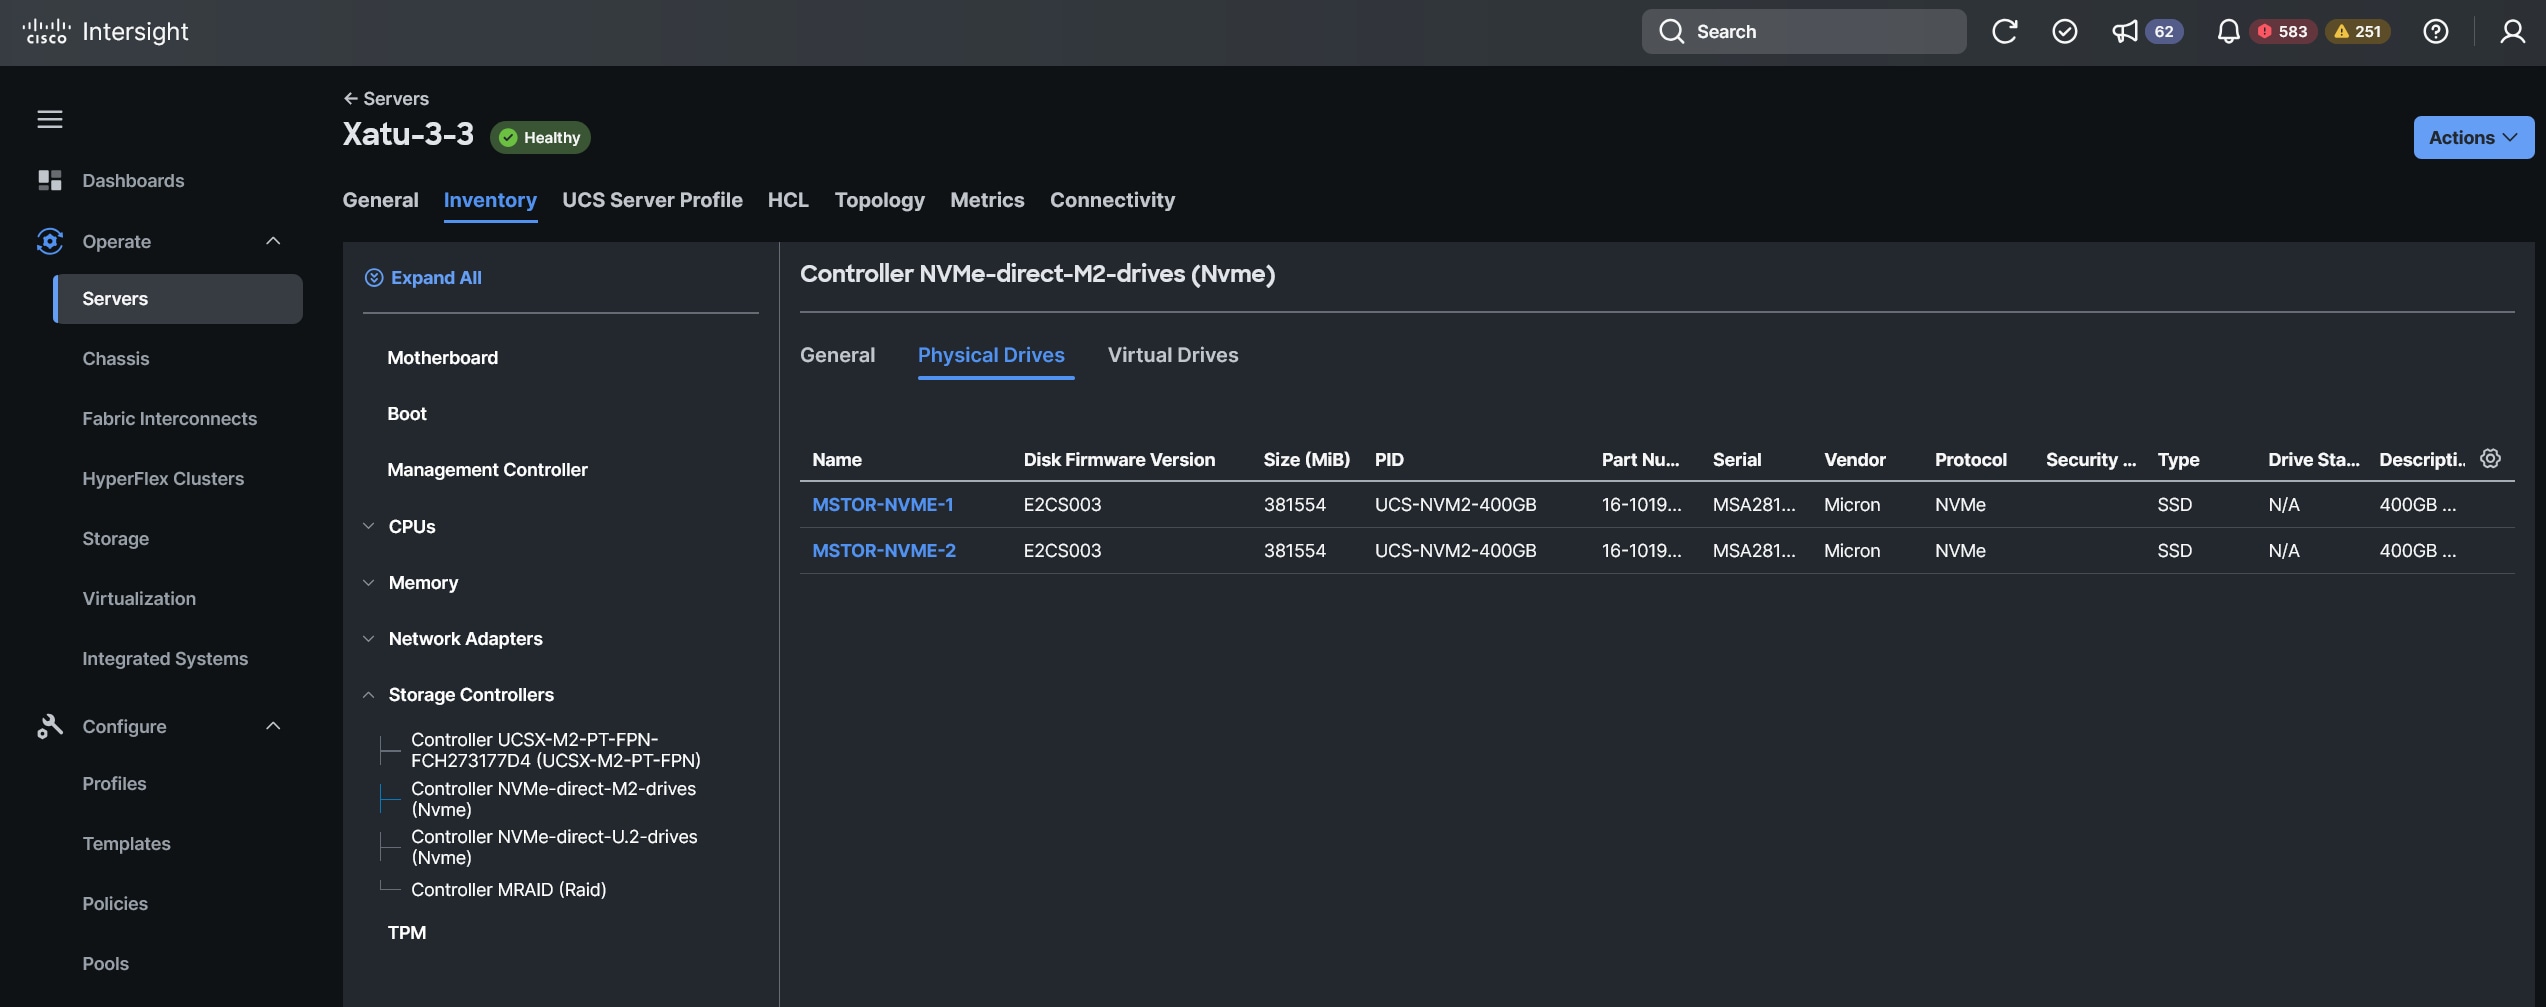The image size is (2546, 1007).
Task: Switch to Virtual Drives sub-tab
Action: pos(1173,355)
